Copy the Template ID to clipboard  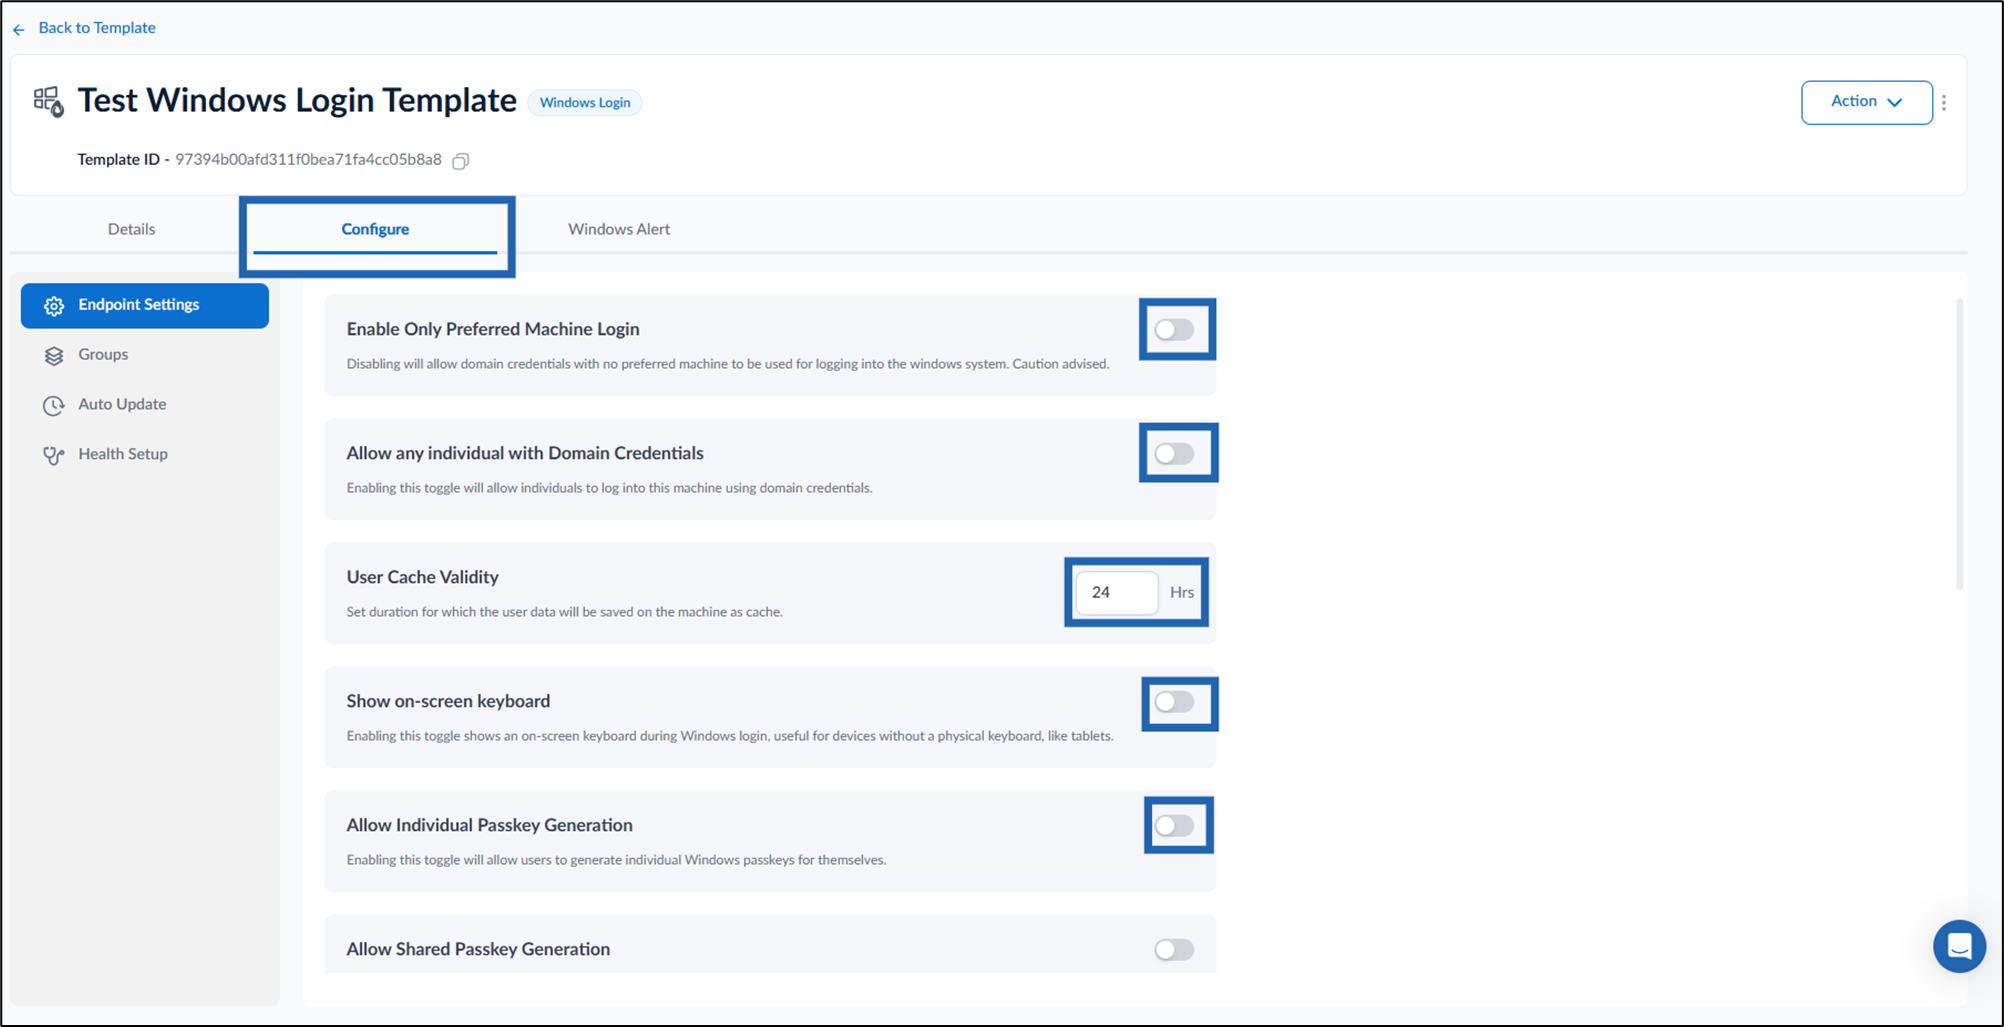[461, 161]
